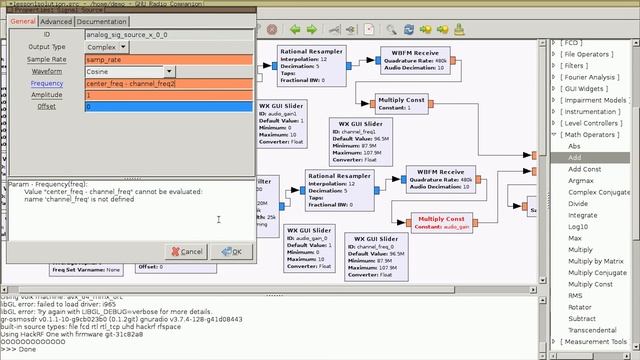Expand the GUI Widgets category
This screenshot has width=640, height=360.
[x=554, y=88]
